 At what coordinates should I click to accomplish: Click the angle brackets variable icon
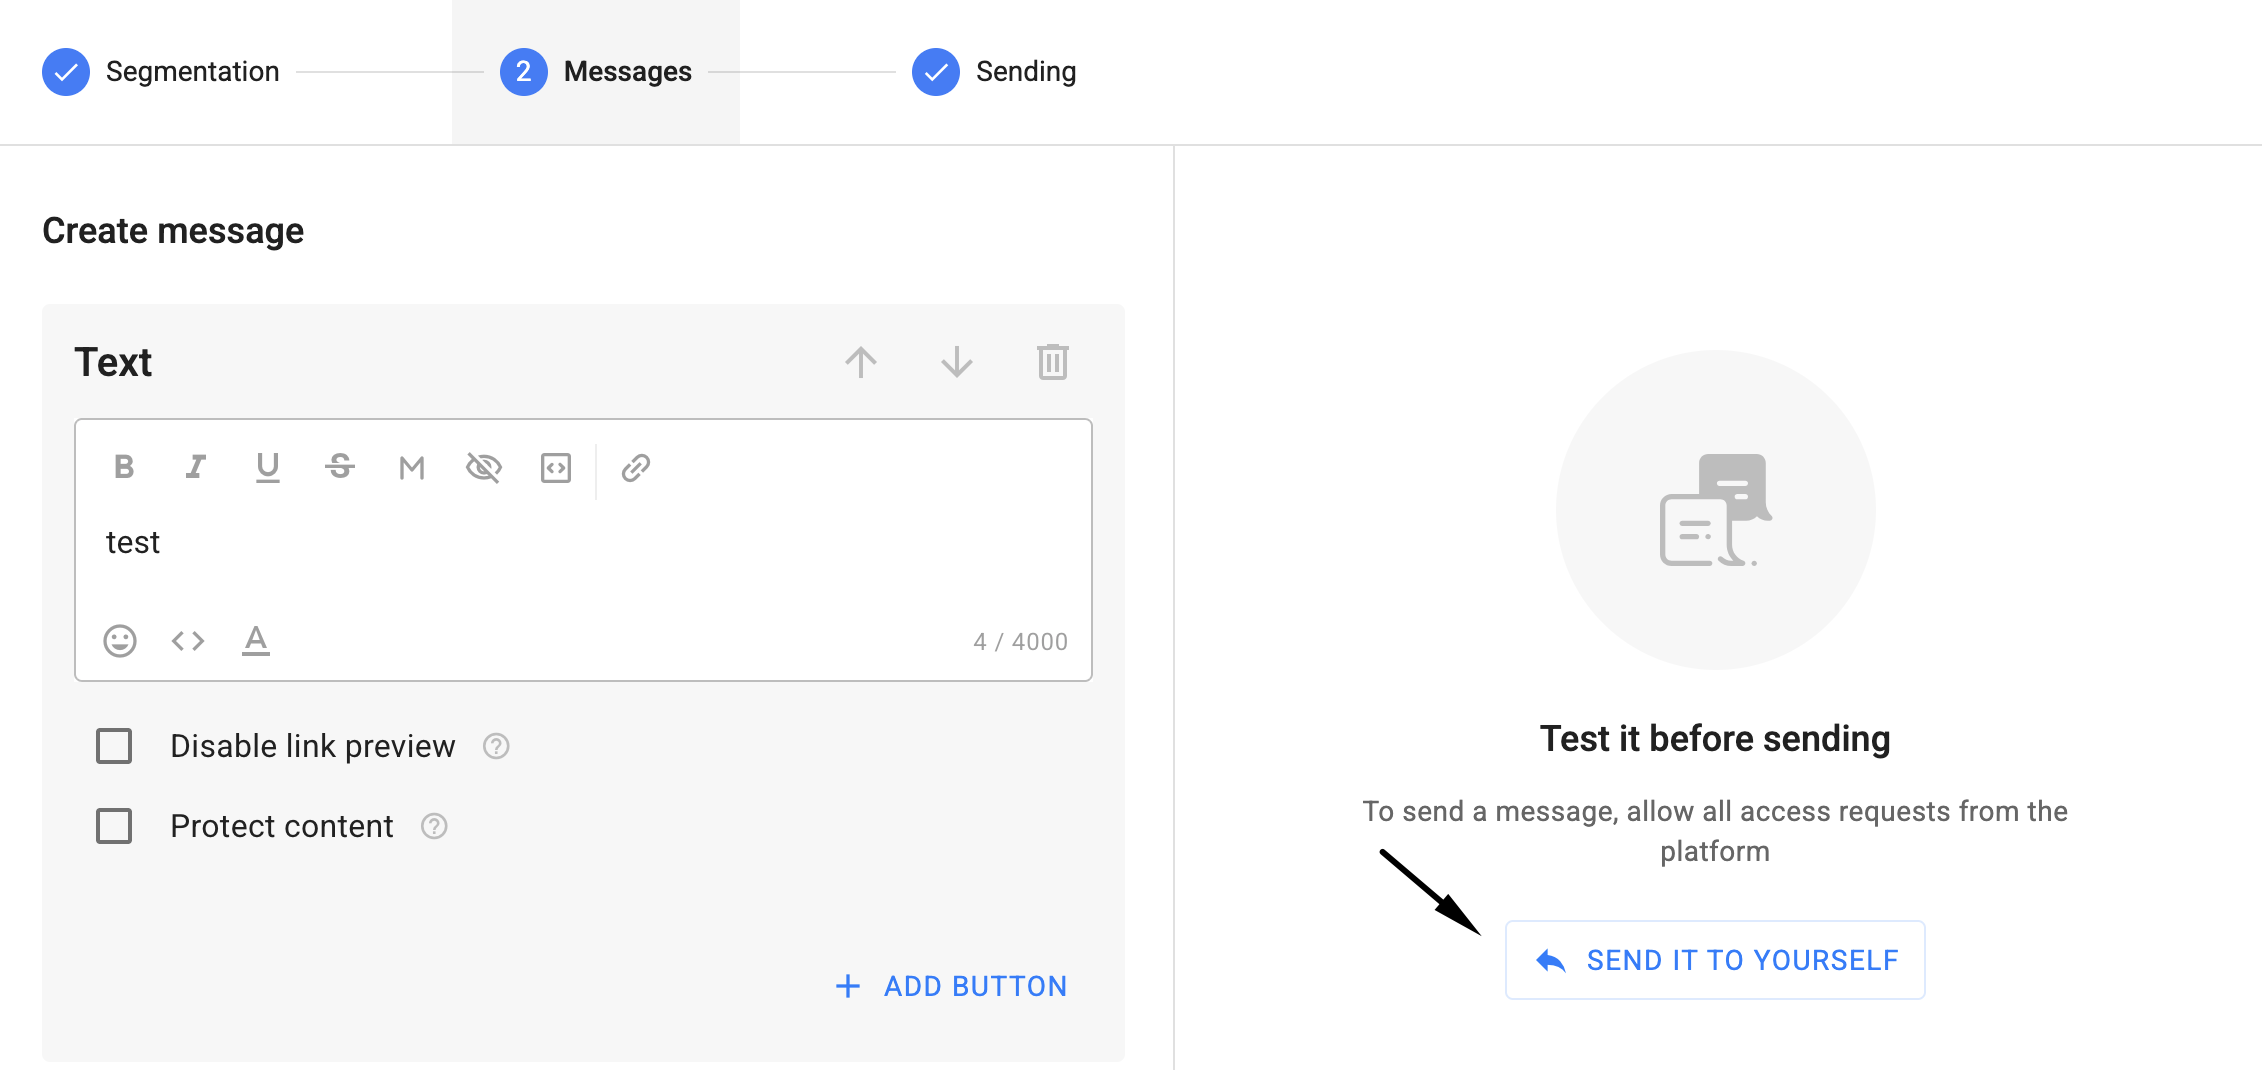click(188, 640)
